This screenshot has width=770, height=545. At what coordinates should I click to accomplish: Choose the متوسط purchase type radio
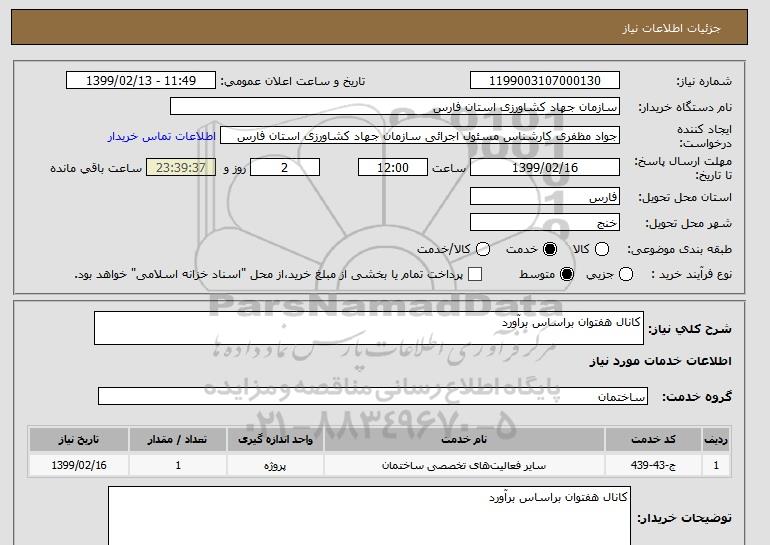click(567, 274)
